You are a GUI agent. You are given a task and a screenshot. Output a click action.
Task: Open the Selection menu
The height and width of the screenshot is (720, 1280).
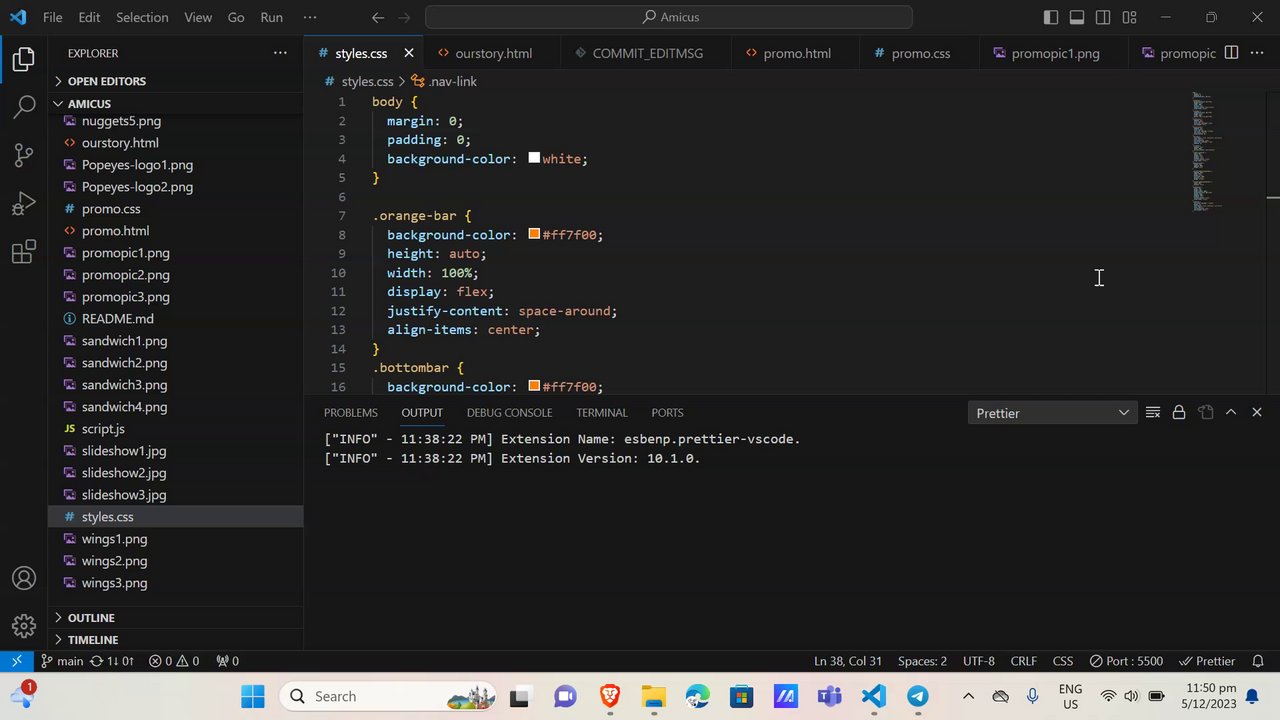click(x=142, y=17)
